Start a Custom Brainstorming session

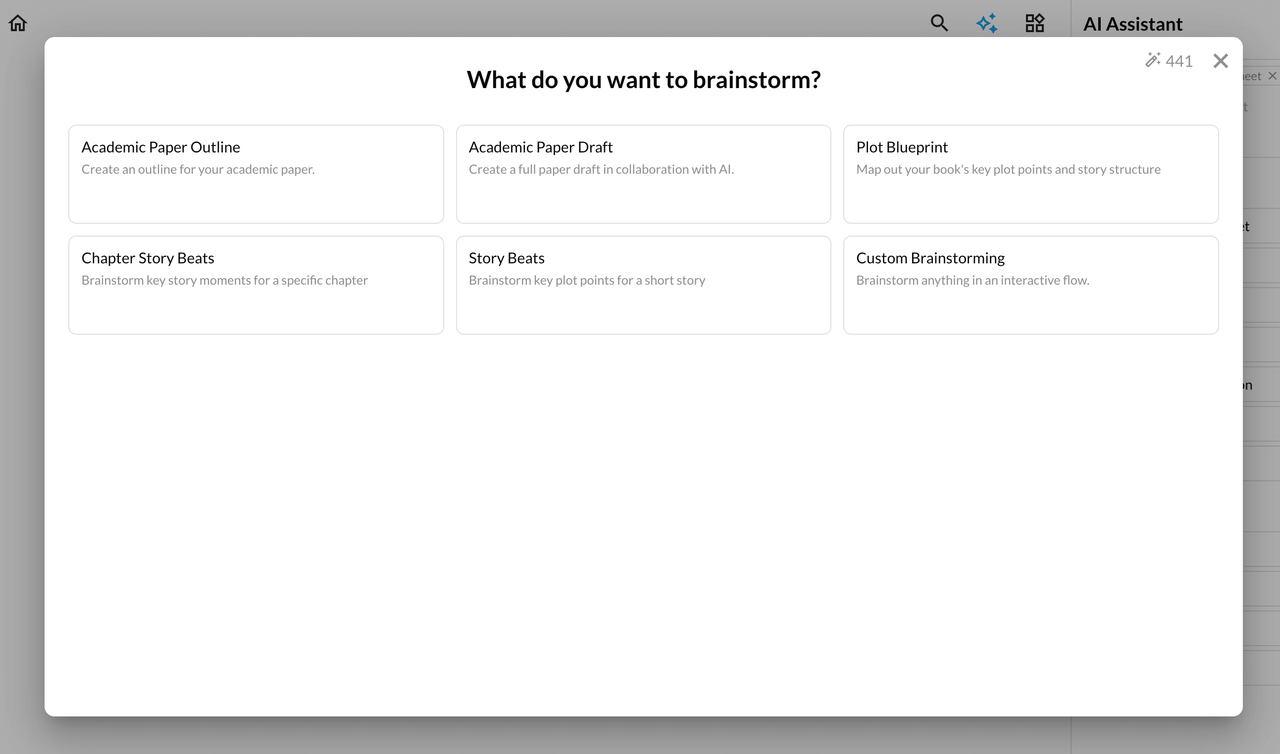(x=1030, y=285)
